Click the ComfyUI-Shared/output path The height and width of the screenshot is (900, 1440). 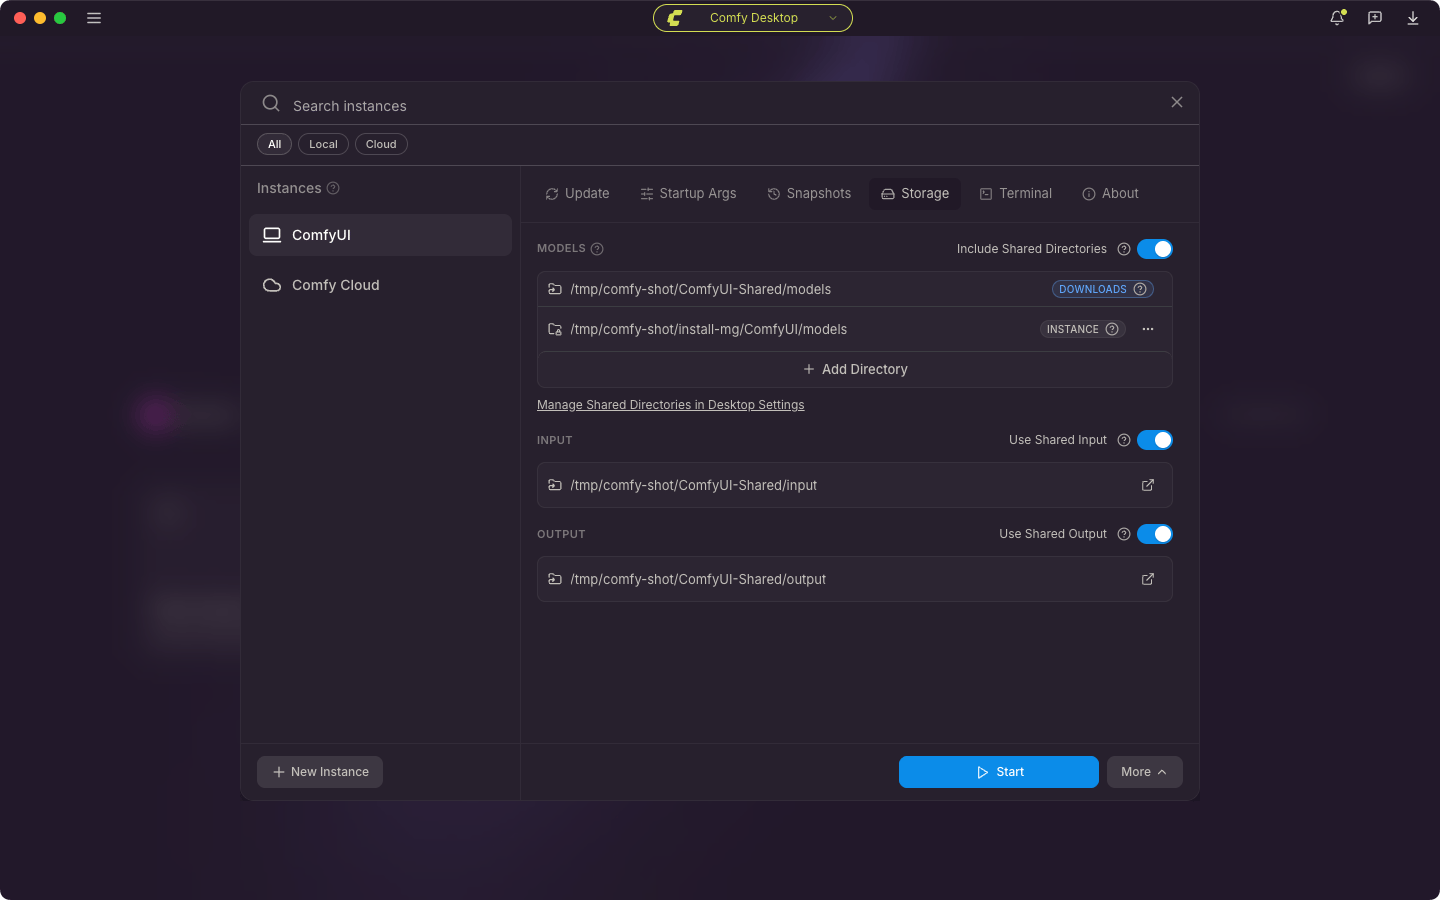(x=698, y=579)
